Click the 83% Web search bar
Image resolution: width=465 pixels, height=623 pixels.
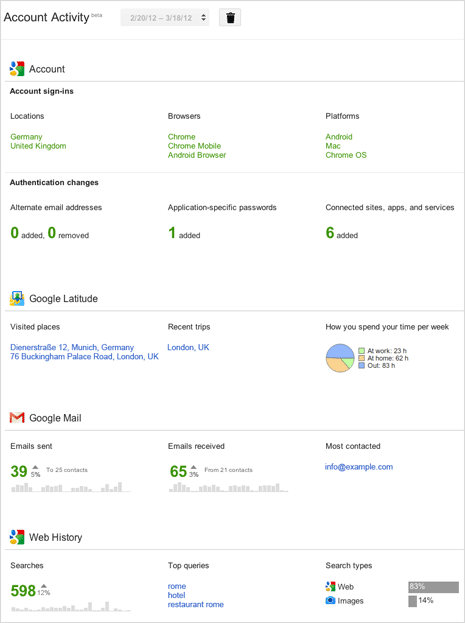click(434, 587)
